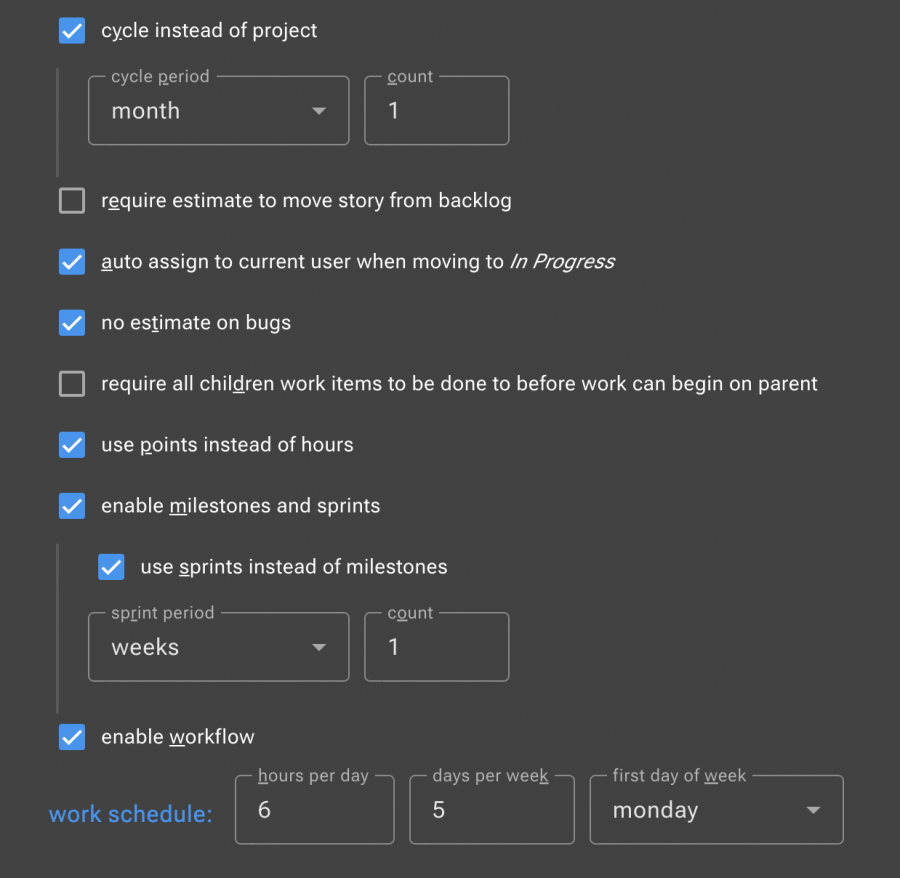Select the days per week field
Screen dimensions: 900x878
click(491, 810)
